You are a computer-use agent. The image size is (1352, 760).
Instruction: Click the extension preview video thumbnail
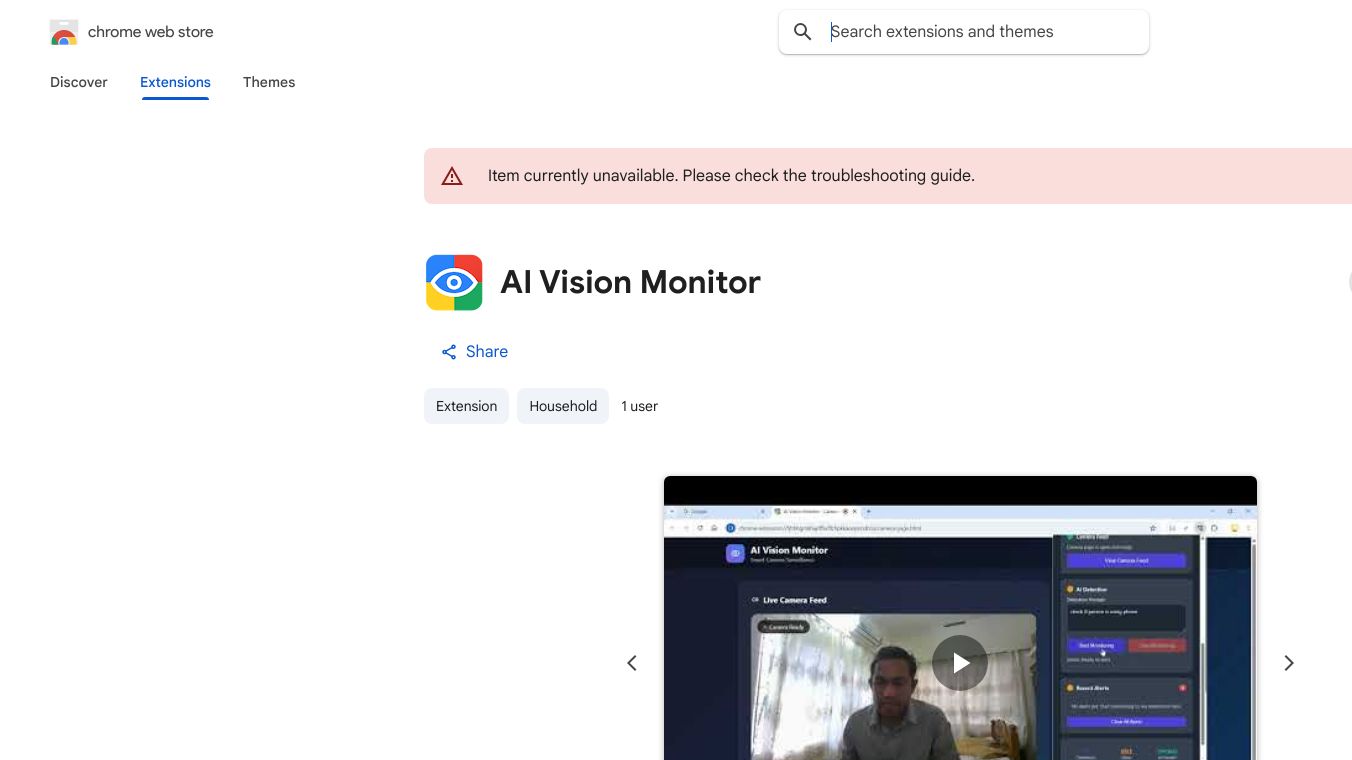pos(960,618)
